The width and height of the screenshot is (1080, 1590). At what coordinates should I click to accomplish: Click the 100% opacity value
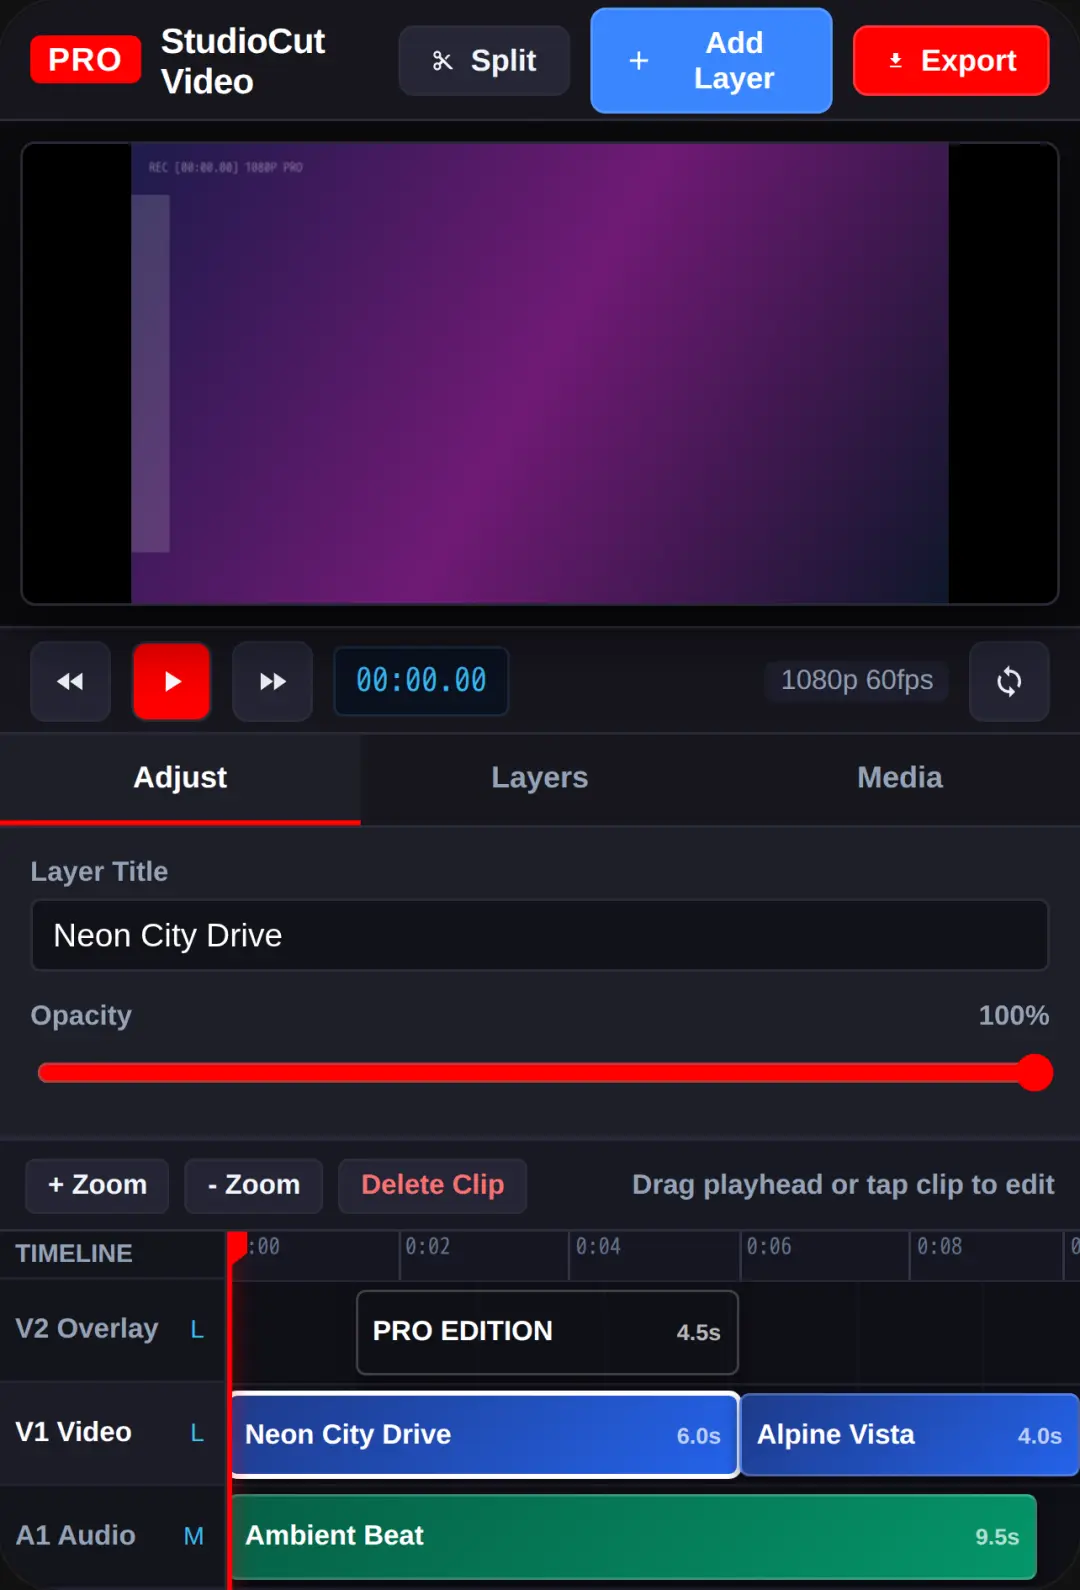coord(1013,1016)
